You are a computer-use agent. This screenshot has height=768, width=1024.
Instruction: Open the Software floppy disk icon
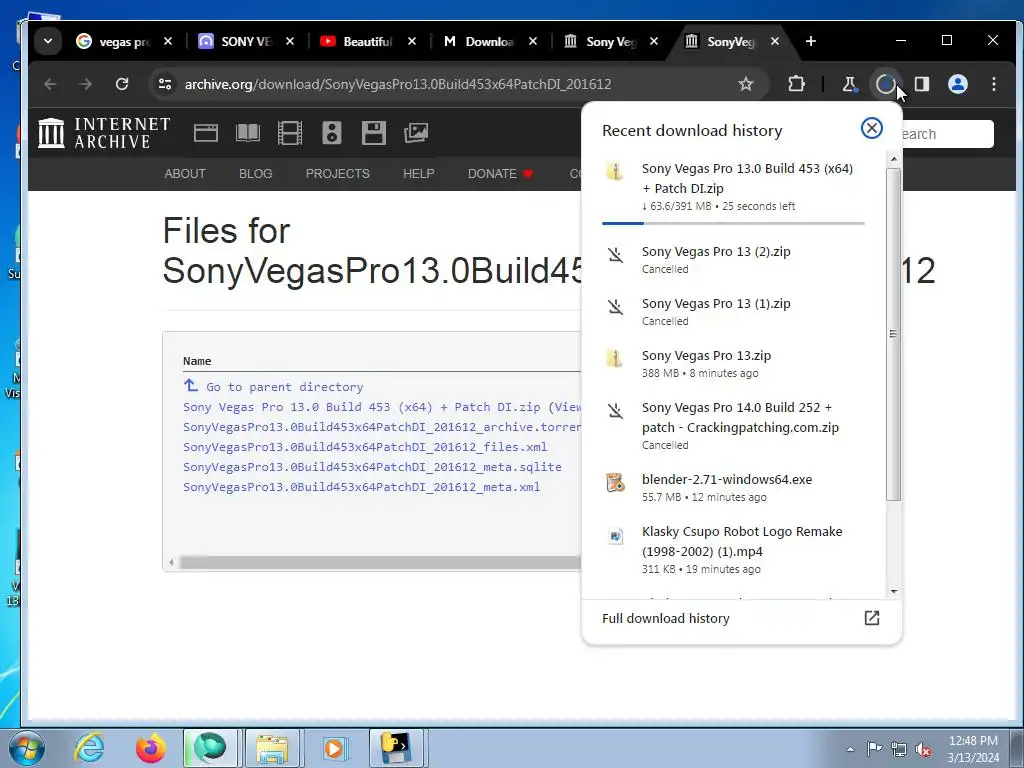374,133
